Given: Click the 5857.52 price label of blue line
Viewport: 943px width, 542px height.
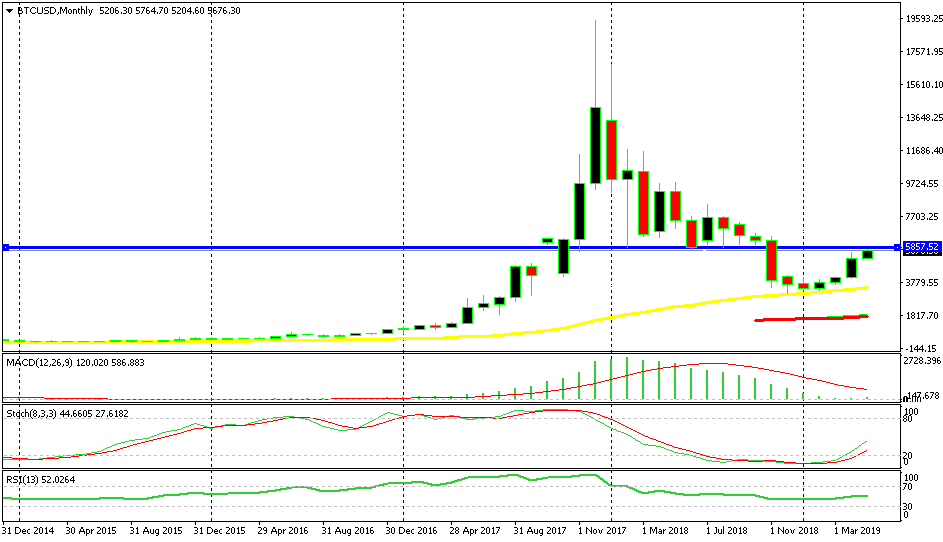Looking at the screenshot, I should 921,247.
